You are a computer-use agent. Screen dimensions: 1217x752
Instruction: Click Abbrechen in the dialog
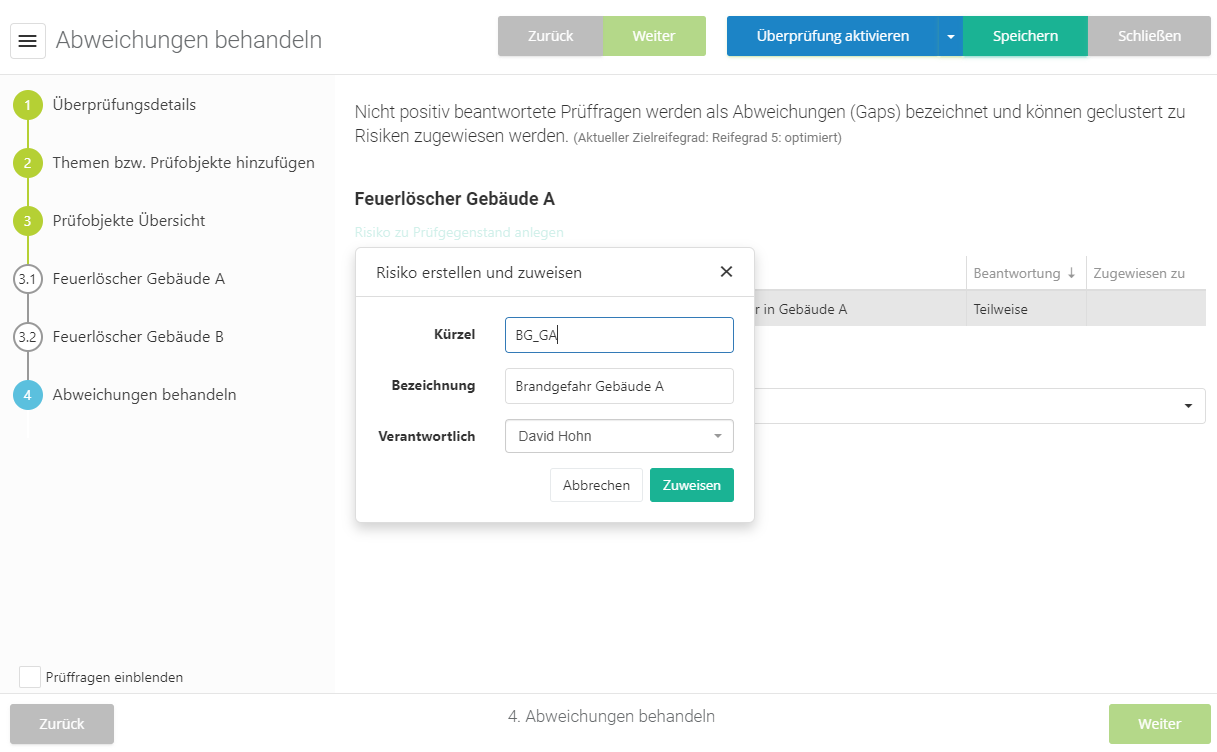(596, 485)
